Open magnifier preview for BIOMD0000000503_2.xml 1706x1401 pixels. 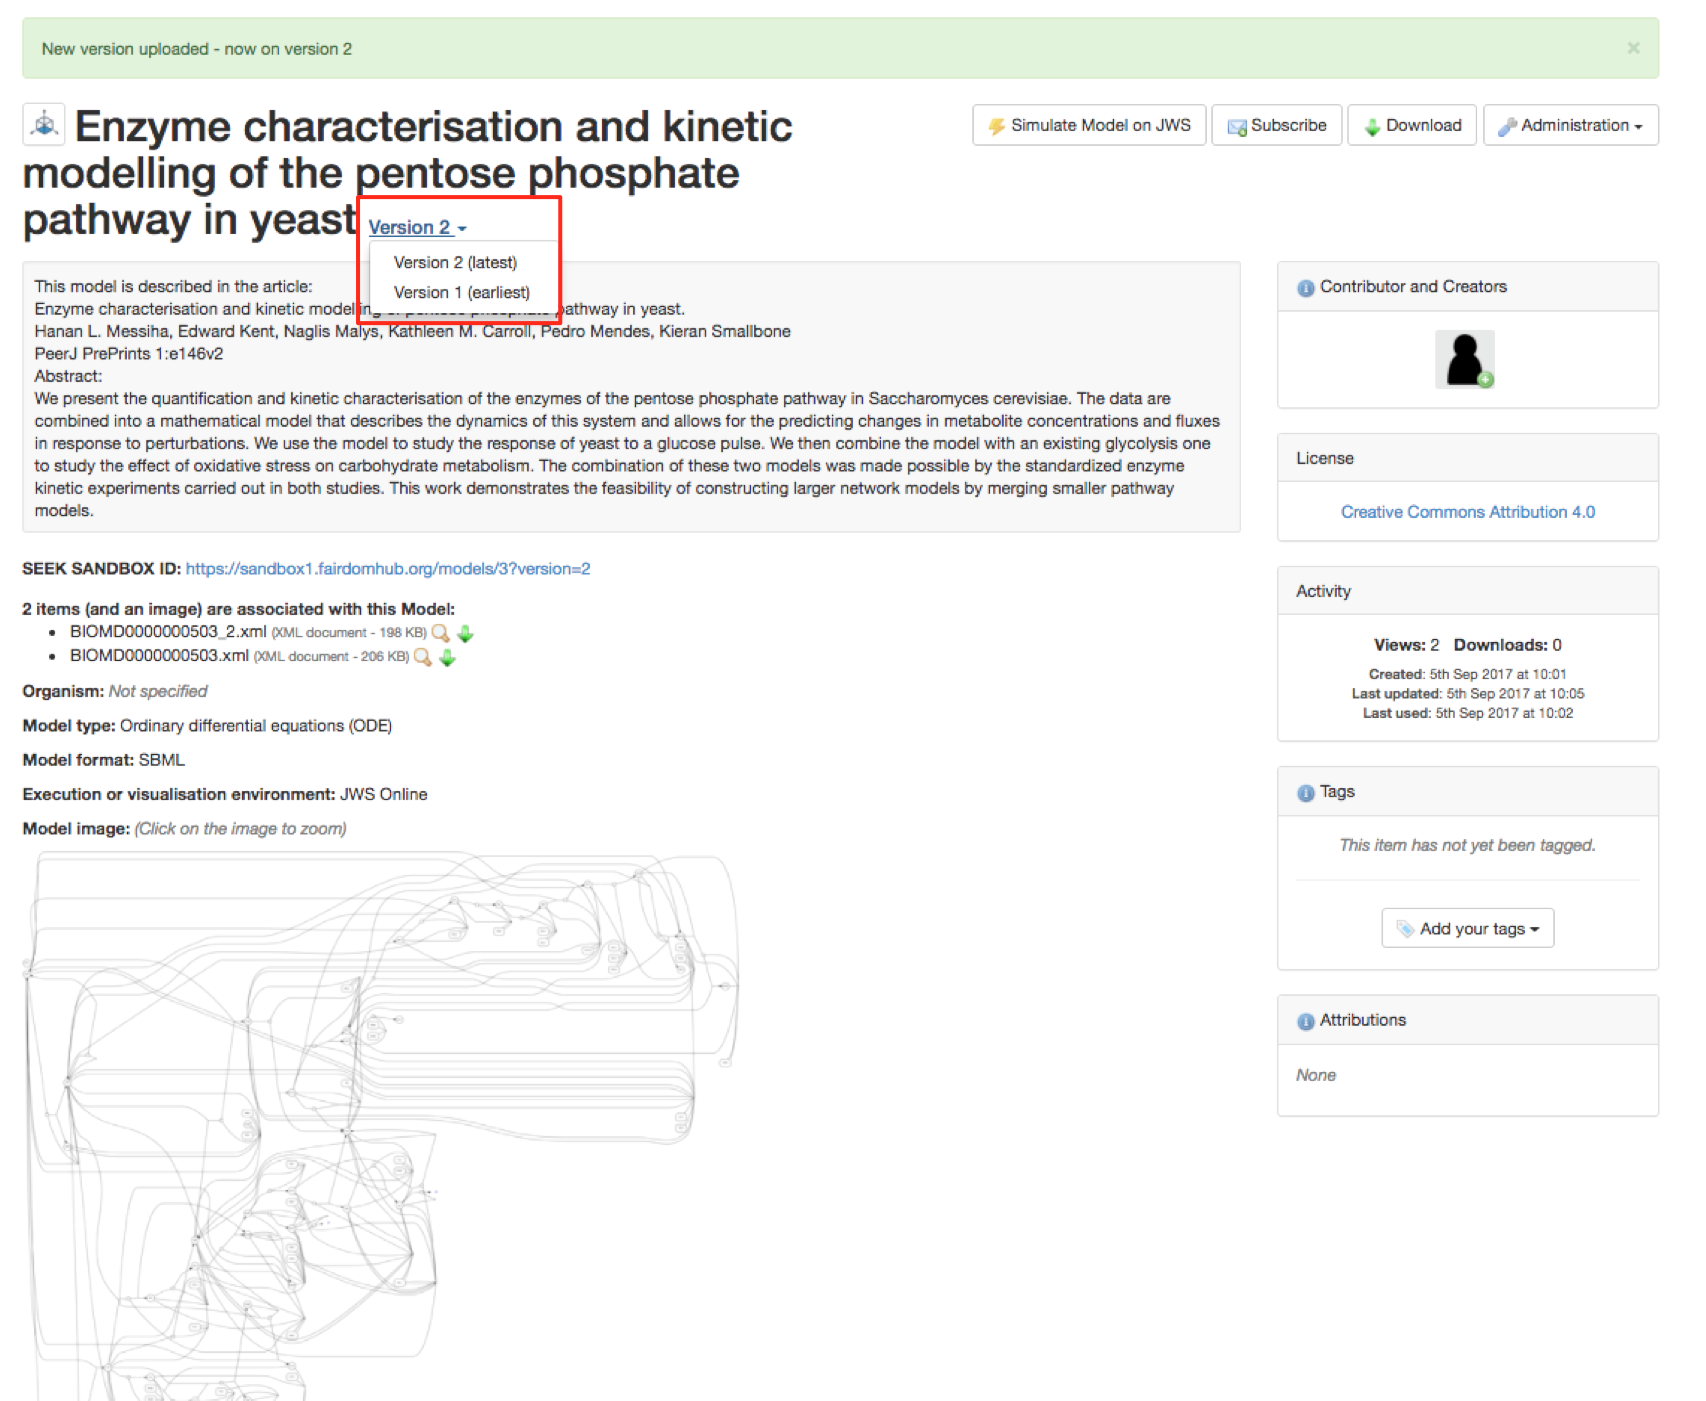tap(440, 633)
